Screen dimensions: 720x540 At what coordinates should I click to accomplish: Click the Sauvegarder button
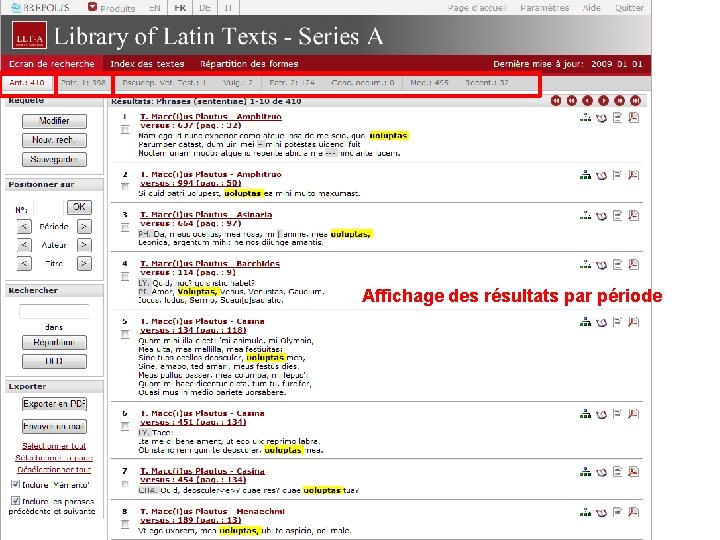[x=54, y=159]
